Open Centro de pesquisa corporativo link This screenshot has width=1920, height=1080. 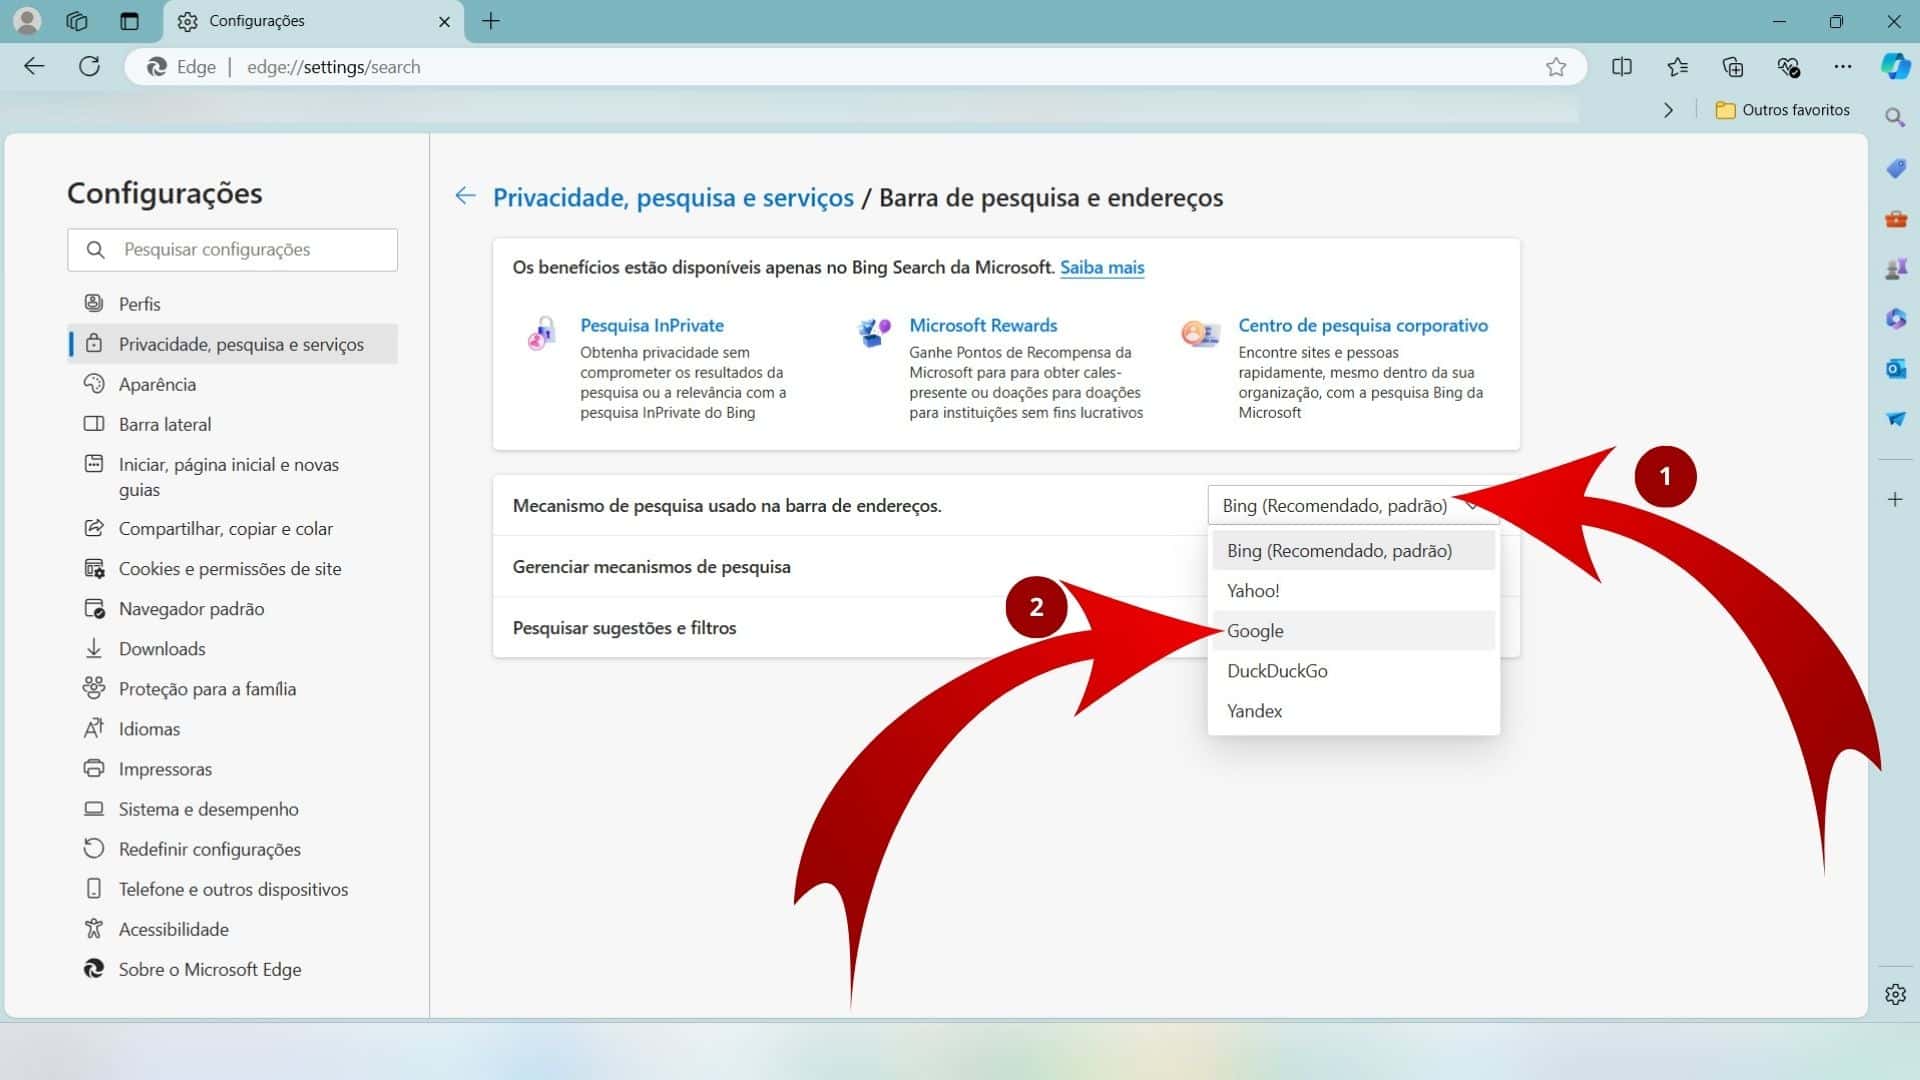click(x=1363, y=325)
